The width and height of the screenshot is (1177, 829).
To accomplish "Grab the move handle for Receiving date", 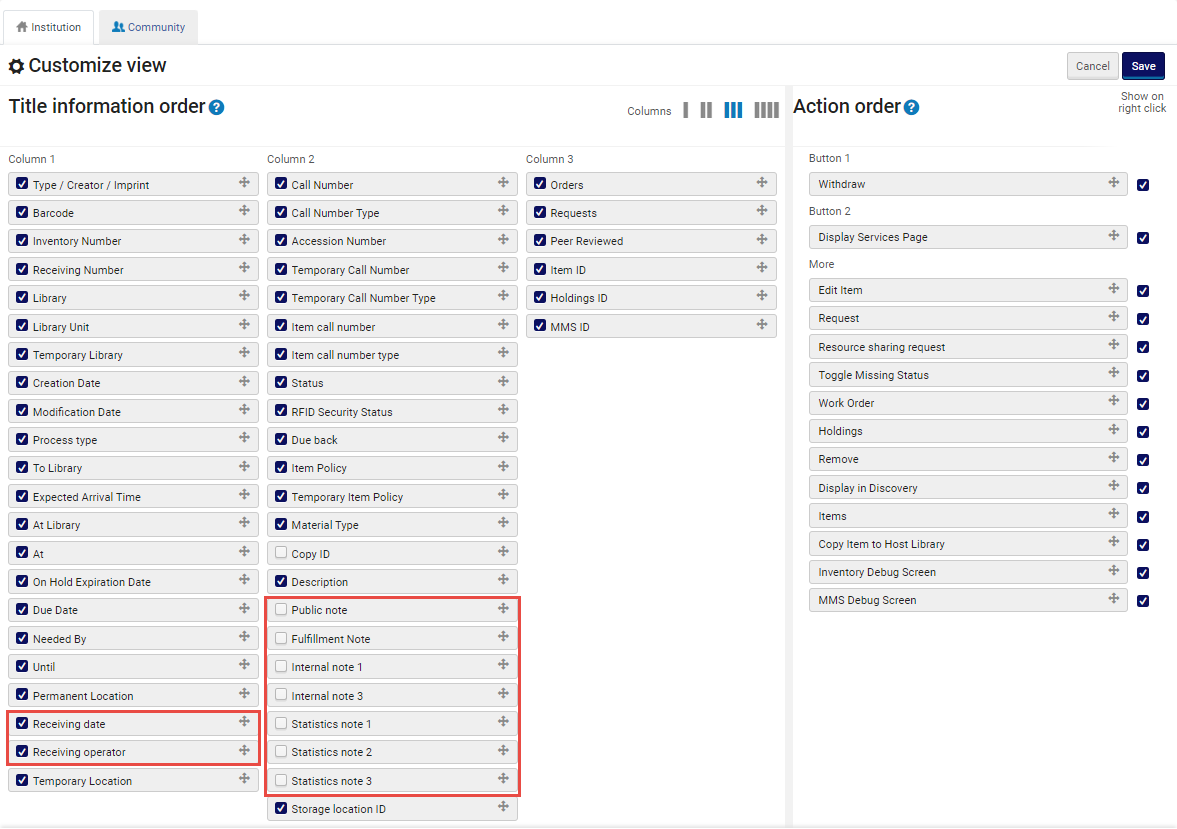I will 244,722.
